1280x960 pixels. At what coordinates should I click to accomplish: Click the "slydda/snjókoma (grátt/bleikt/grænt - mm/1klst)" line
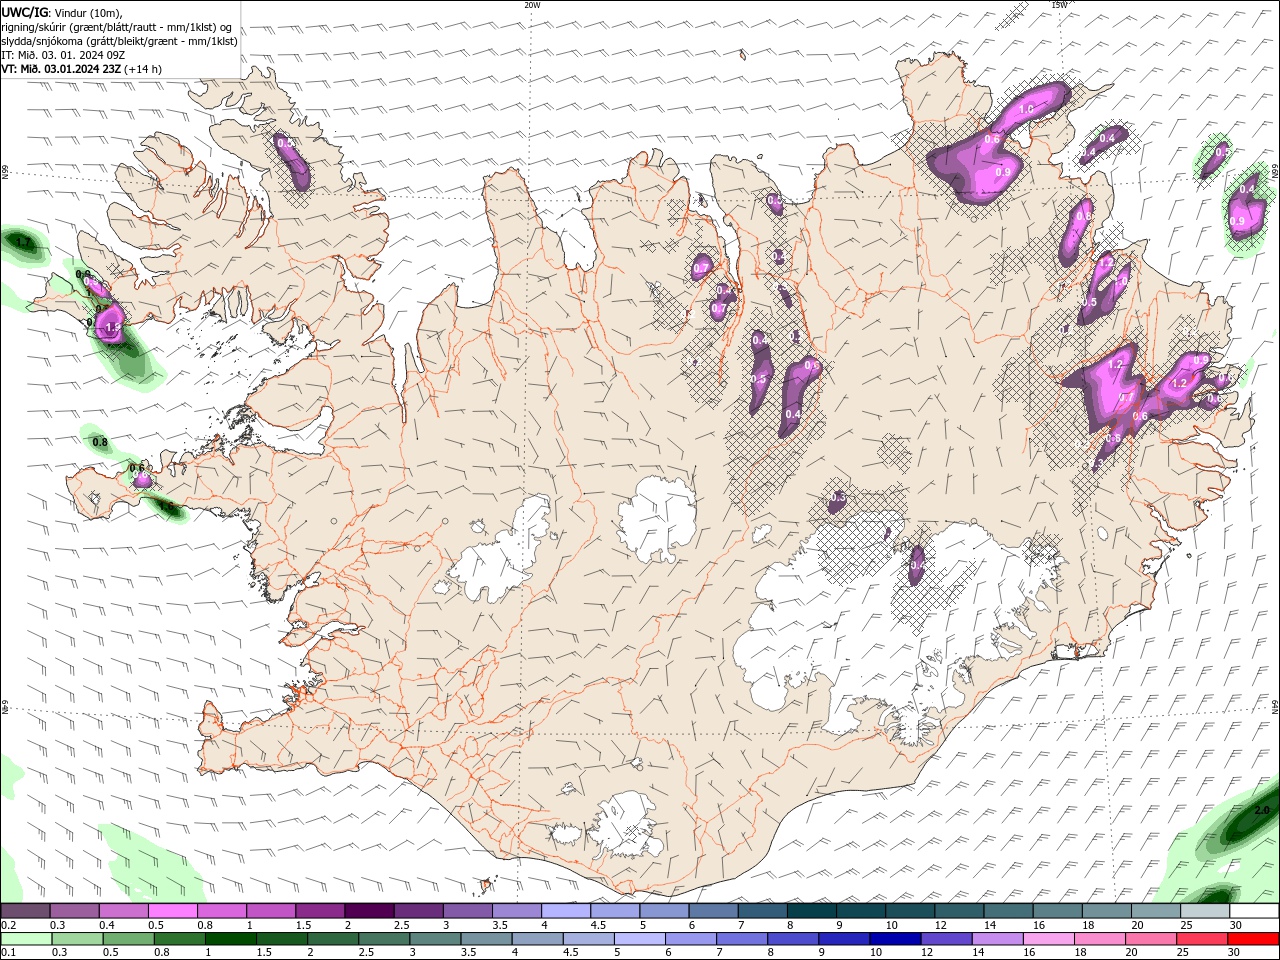click(119, 41)
